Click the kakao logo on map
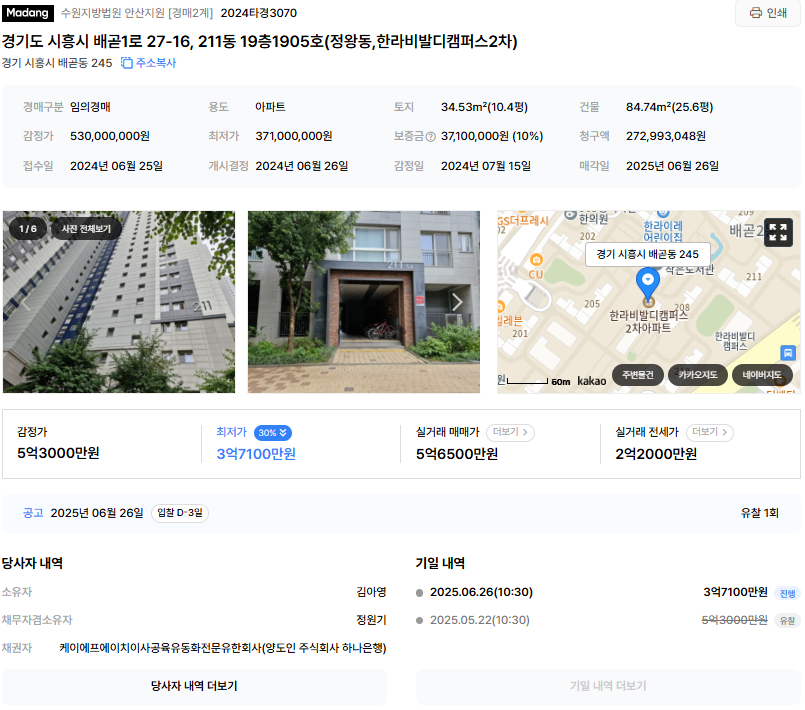This screenshot has height=710, width=805. [591, 381]
